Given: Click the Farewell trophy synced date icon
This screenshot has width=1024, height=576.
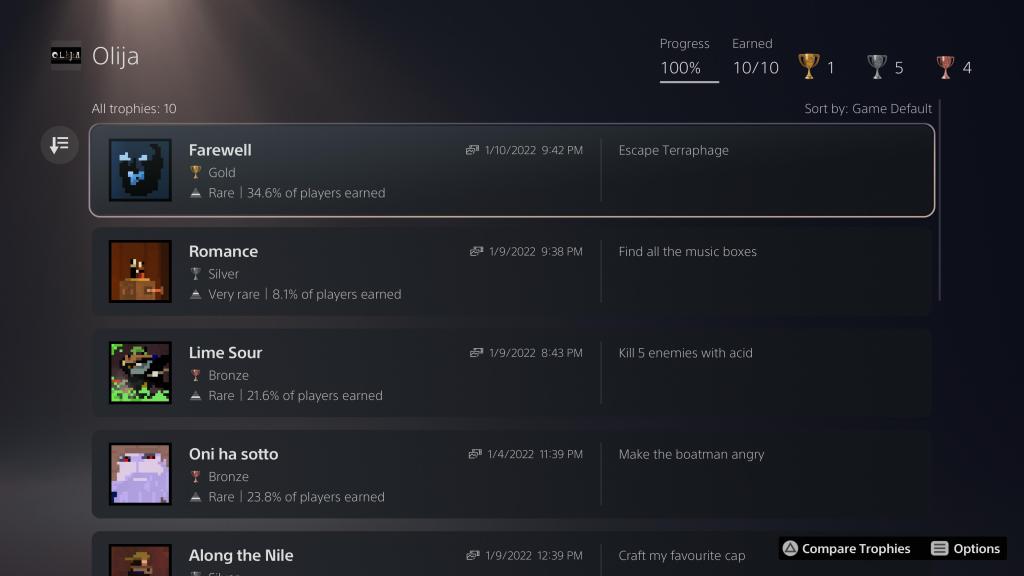Looking at the screenshot, I should click(472, 150).
